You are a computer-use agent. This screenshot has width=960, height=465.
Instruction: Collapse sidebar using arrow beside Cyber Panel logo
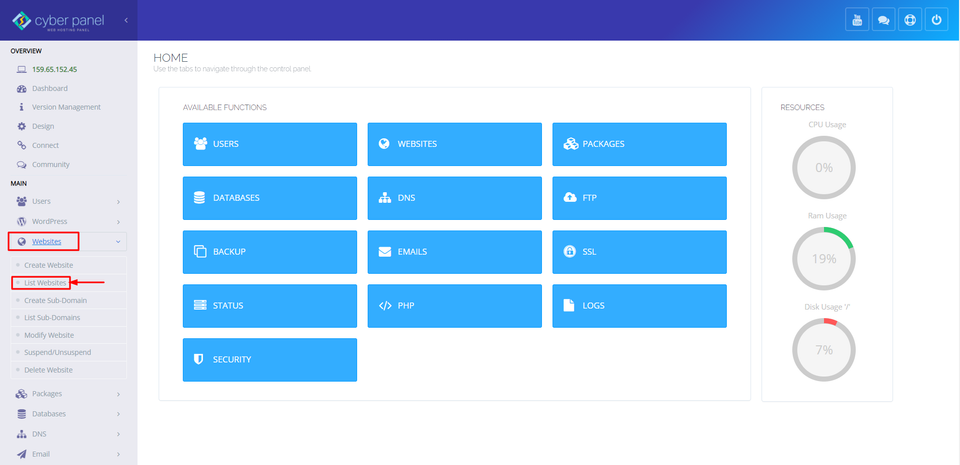(x=126, y=20)
